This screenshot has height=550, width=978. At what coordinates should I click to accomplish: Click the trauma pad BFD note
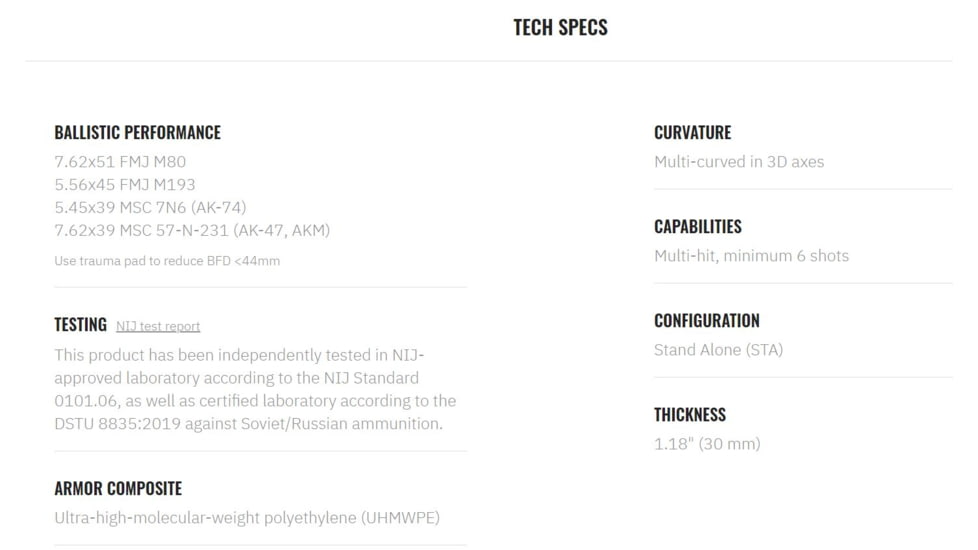tap(167, 261)
